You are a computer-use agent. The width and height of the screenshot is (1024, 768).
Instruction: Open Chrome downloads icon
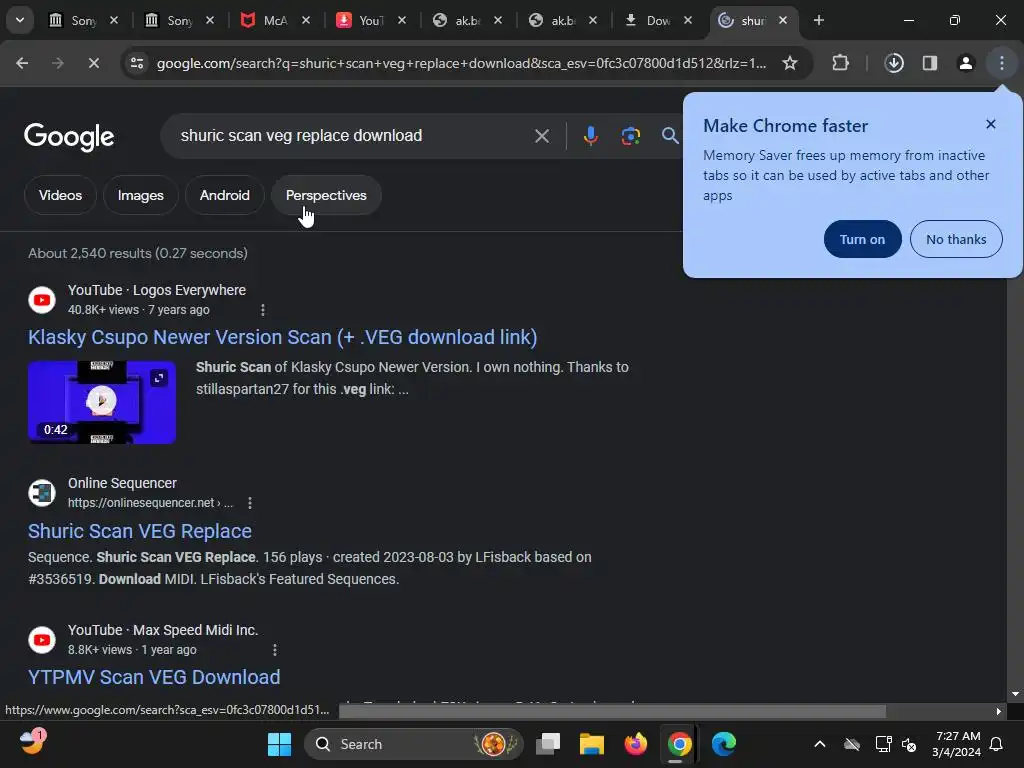894,63
